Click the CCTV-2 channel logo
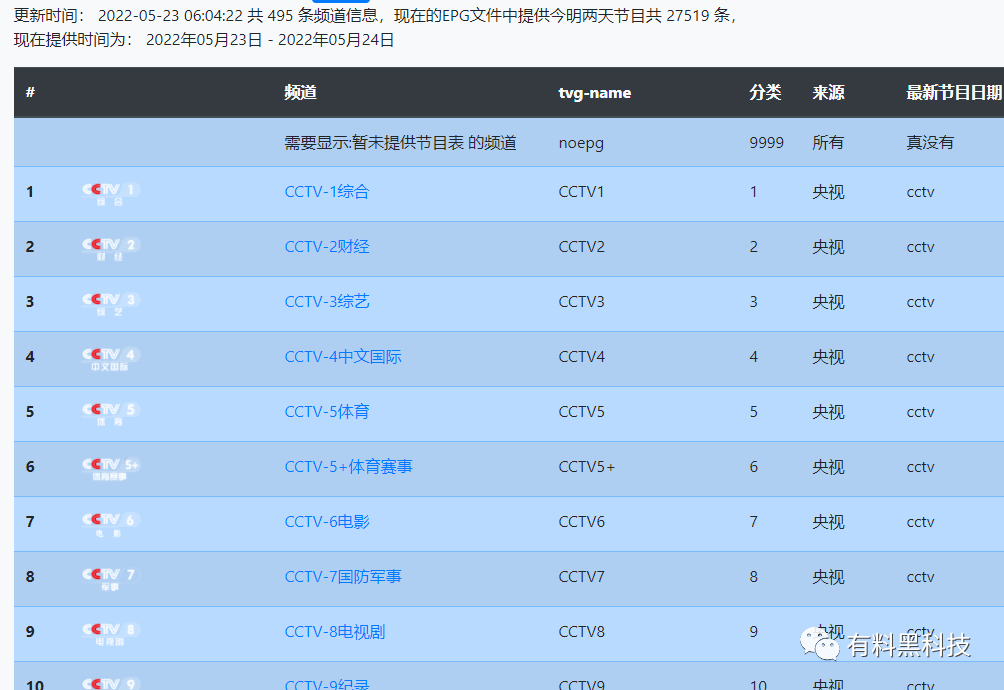 111,249
